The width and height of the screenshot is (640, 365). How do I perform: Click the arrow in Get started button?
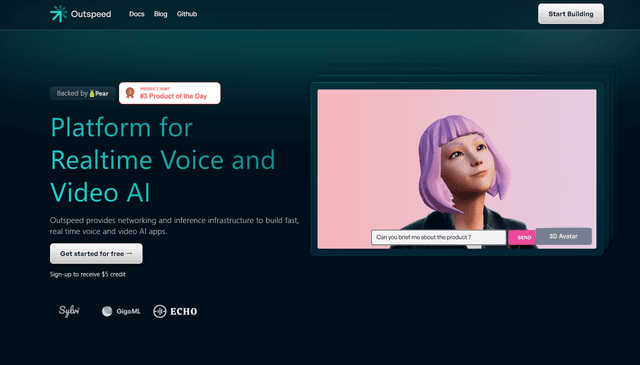tap(129, 254)
